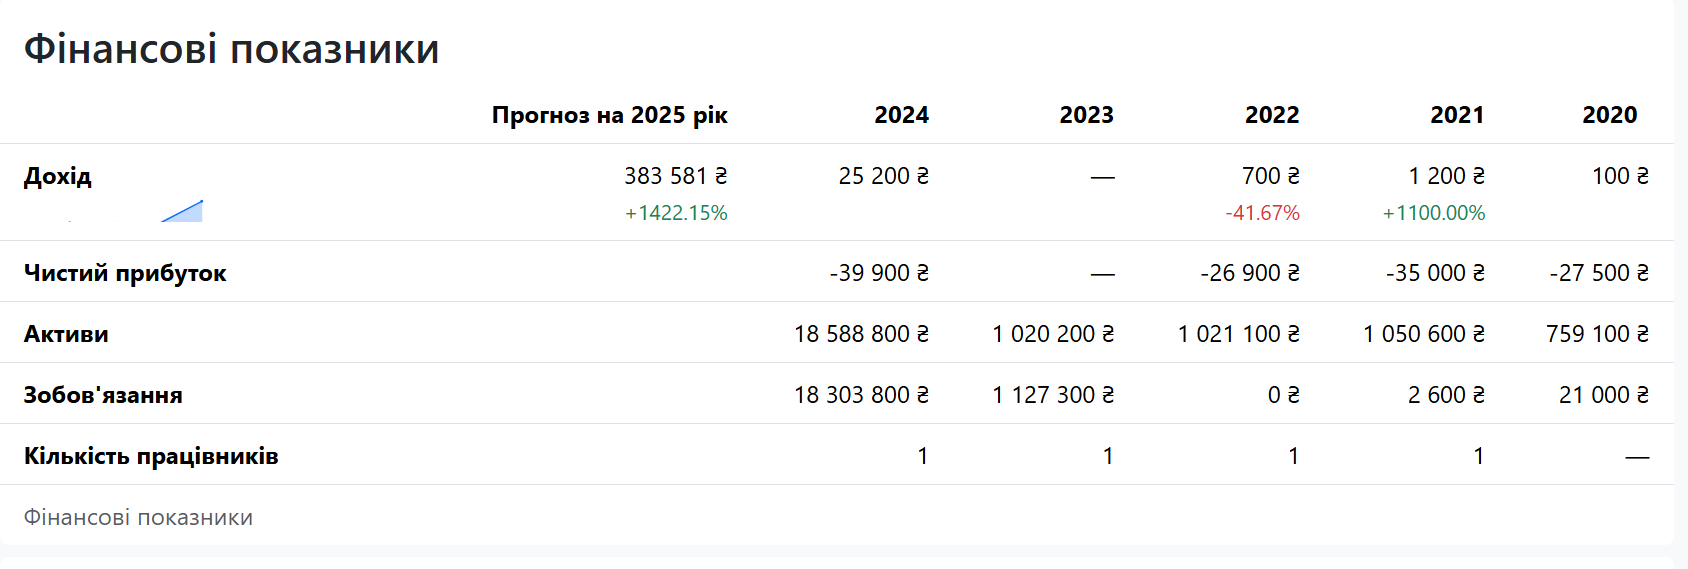Click the 2022 year column header
The width and height of the screenshot is (1688, 569).
click(1271, 115)
